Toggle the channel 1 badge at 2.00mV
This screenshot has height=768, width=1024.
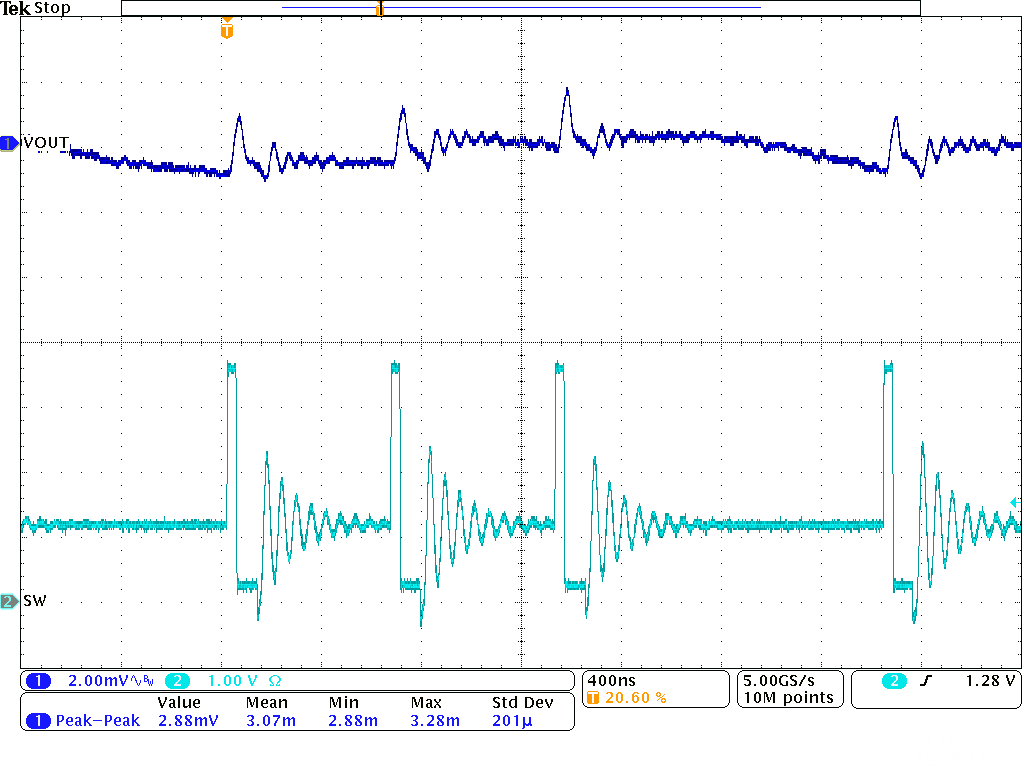(x=37, y=681)
